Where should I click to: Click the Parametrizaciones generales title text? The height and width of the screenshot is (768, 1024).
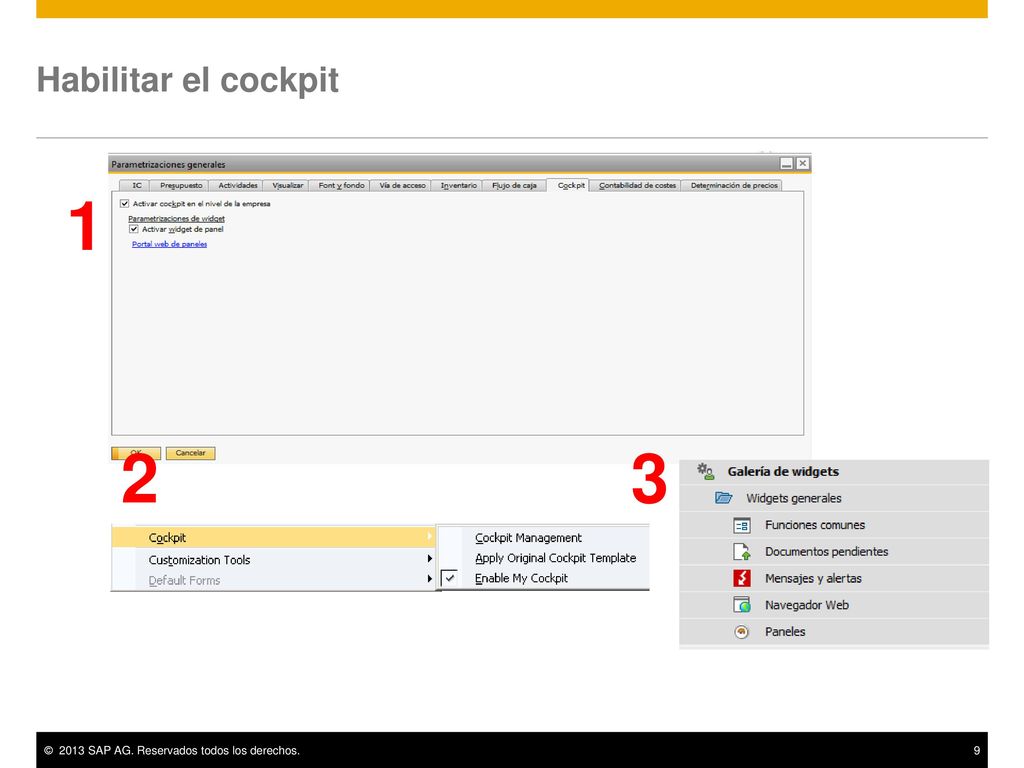click(x=168, y=165)
